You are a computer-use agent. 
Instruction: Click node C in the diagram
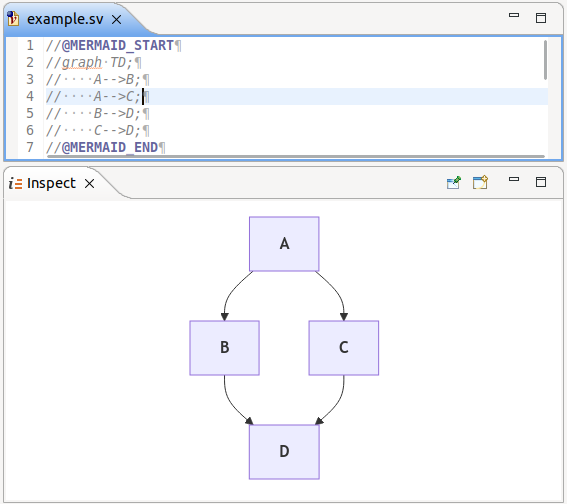[344, 347]
